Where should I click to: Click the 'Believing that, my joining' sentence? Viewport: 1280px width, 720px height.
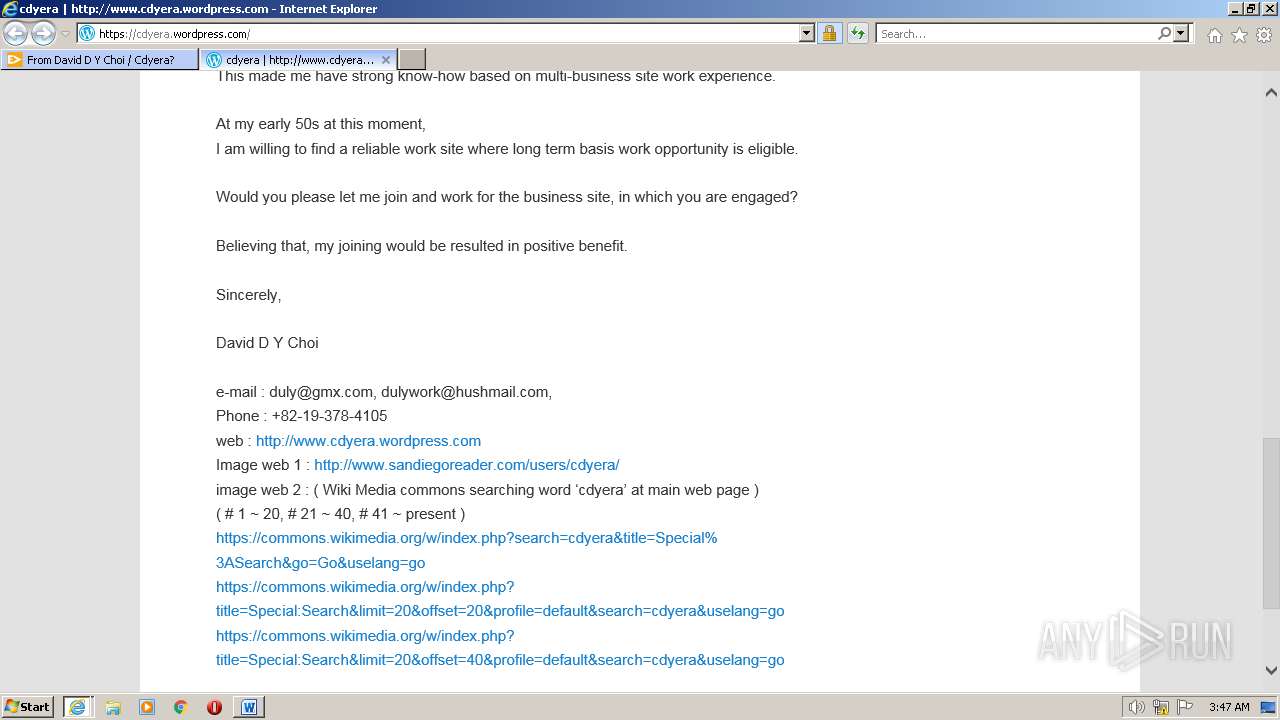coord(421,246)
